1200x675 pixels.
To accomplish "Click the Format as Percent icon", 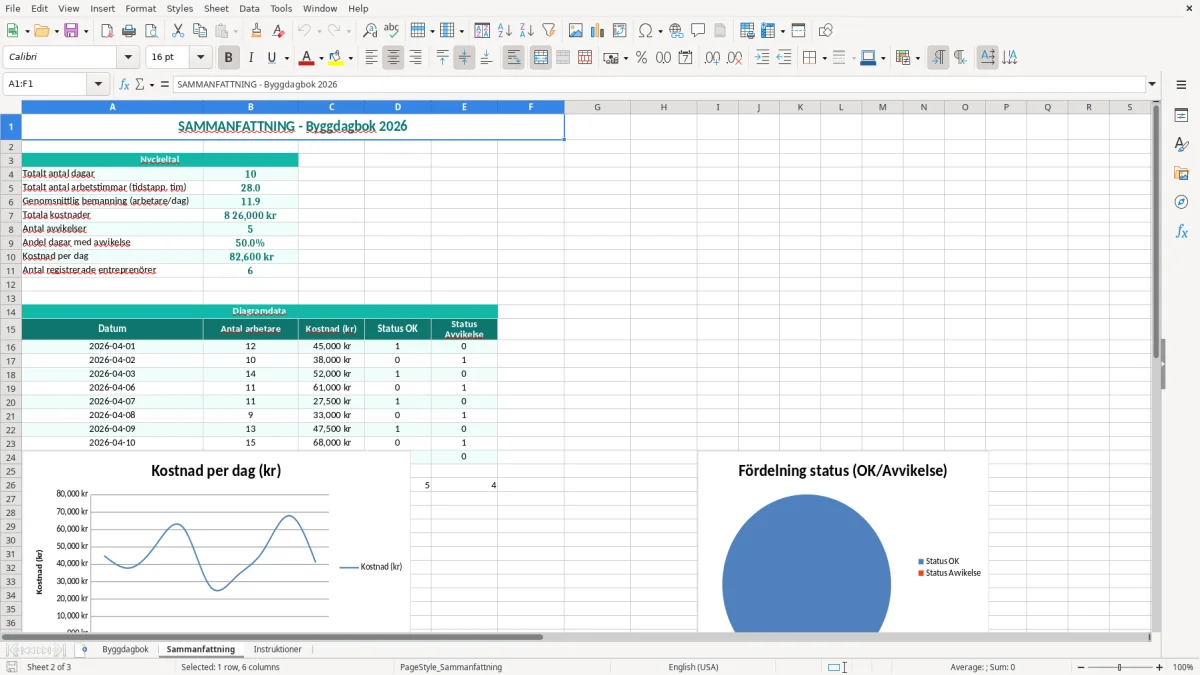I will (x=641, y=58).
